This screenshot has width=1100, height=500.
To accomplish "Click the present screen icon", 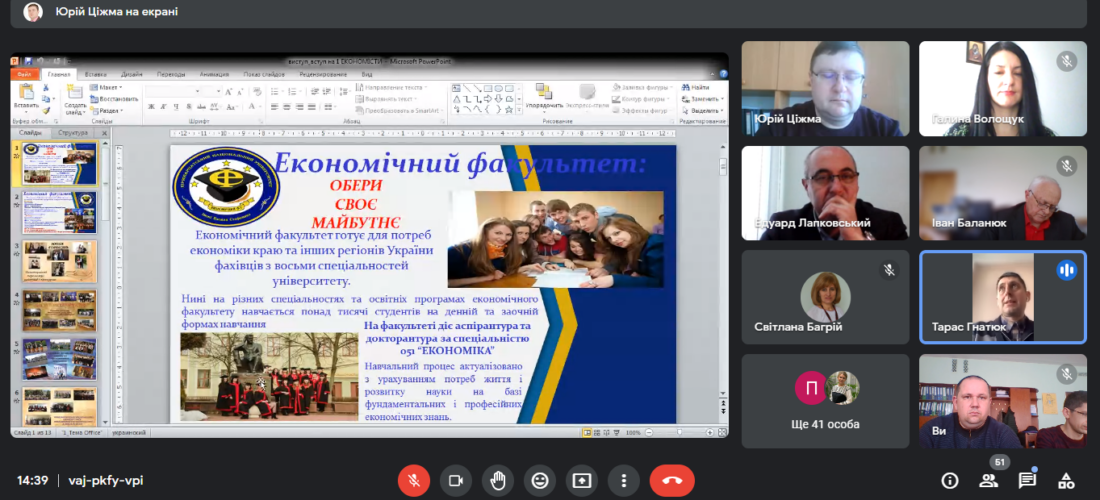I will pyautogui.click(x=582, y=480).
